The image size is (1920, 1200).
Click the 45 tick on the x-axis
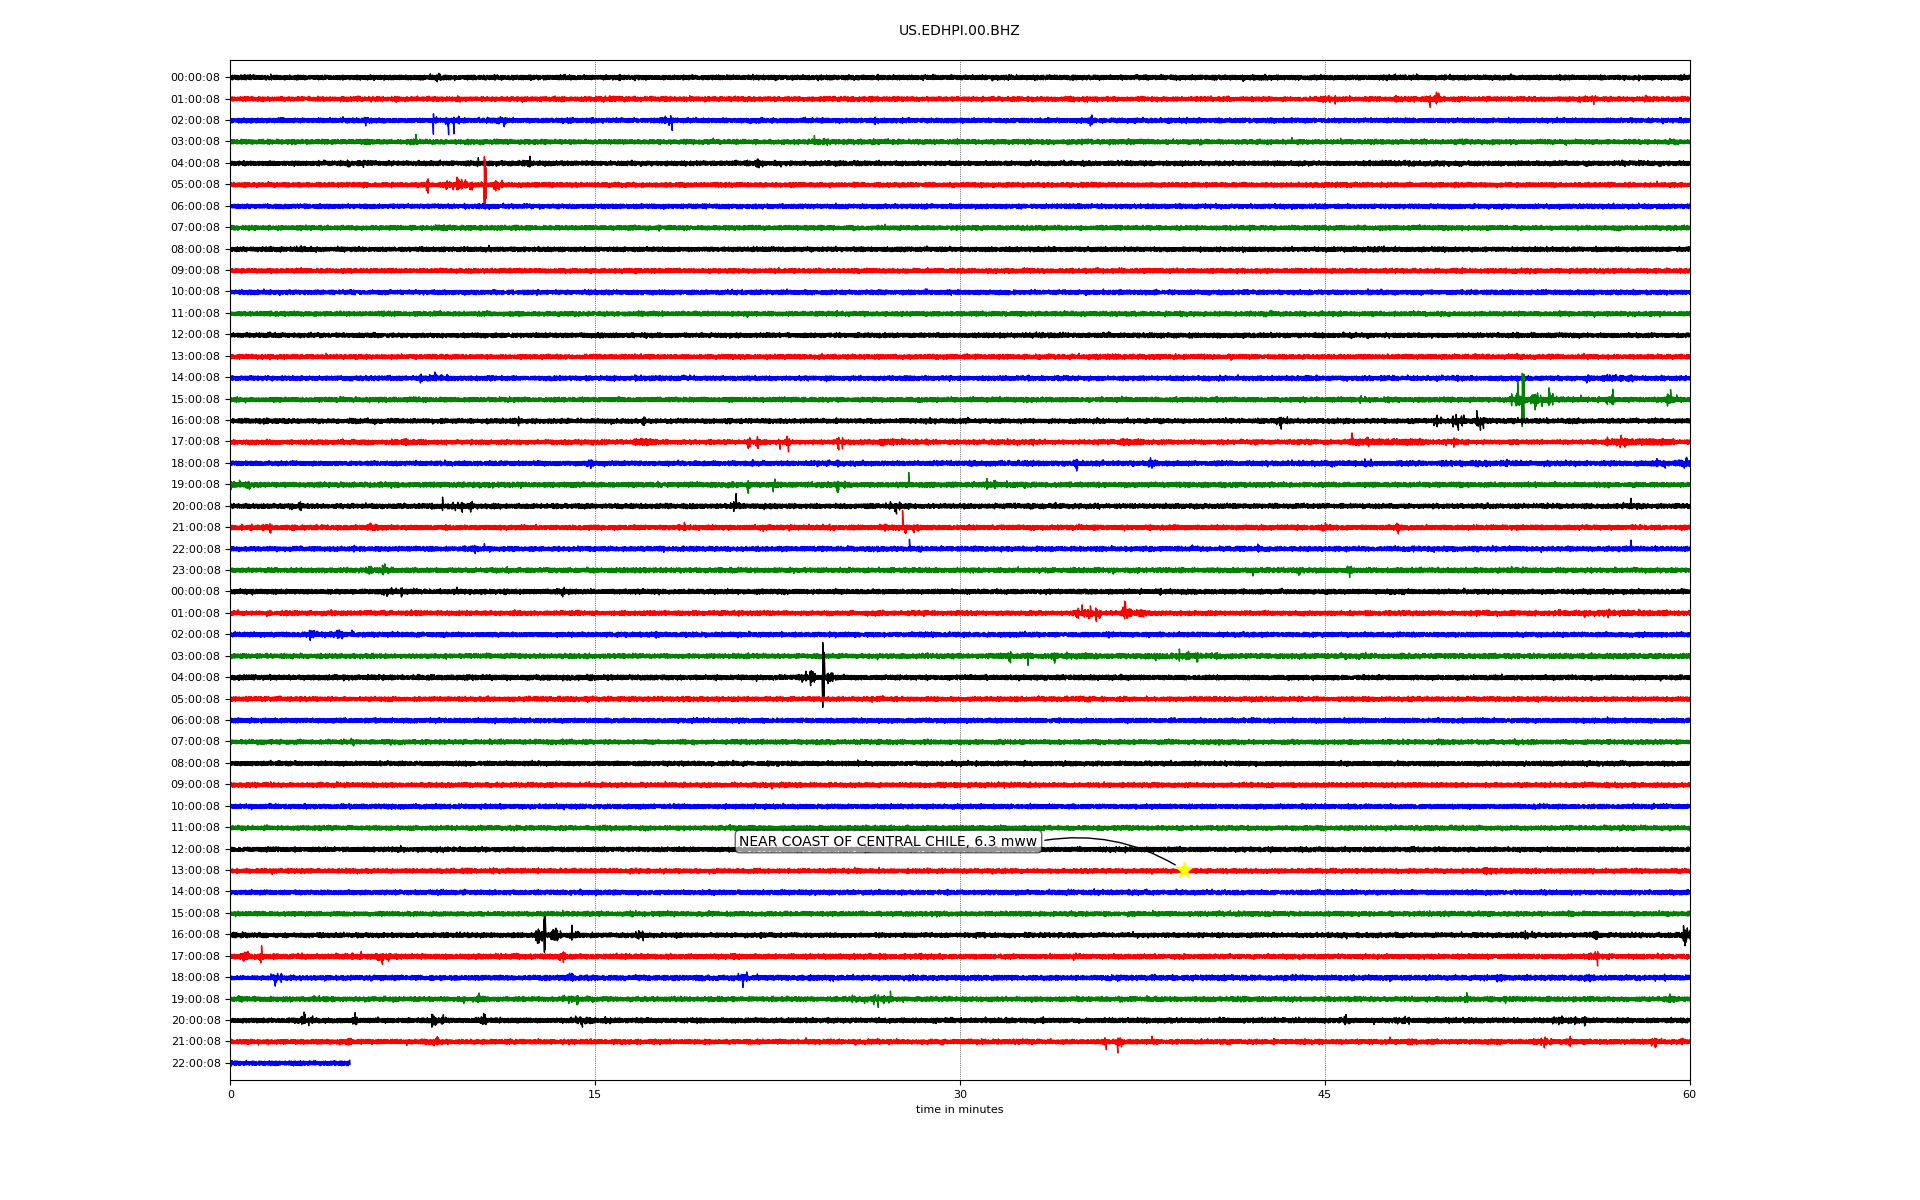[1325, 1094]
